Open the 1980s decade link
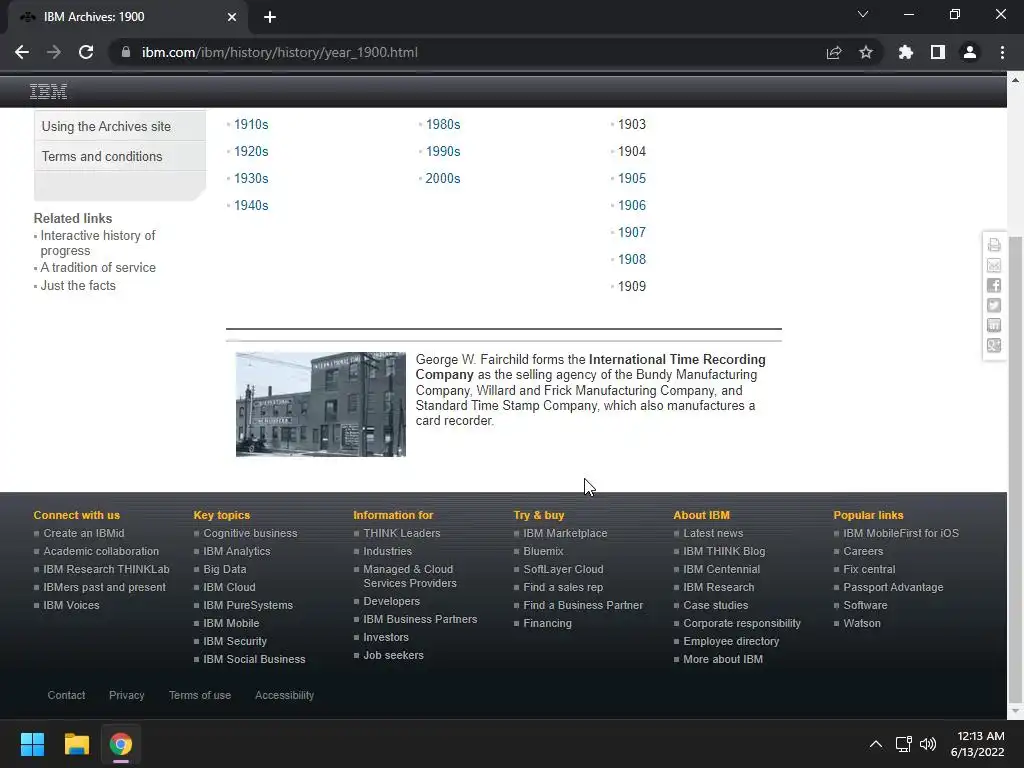The image size is (1024, 768). pyautogui.click(x=443, y=124)
